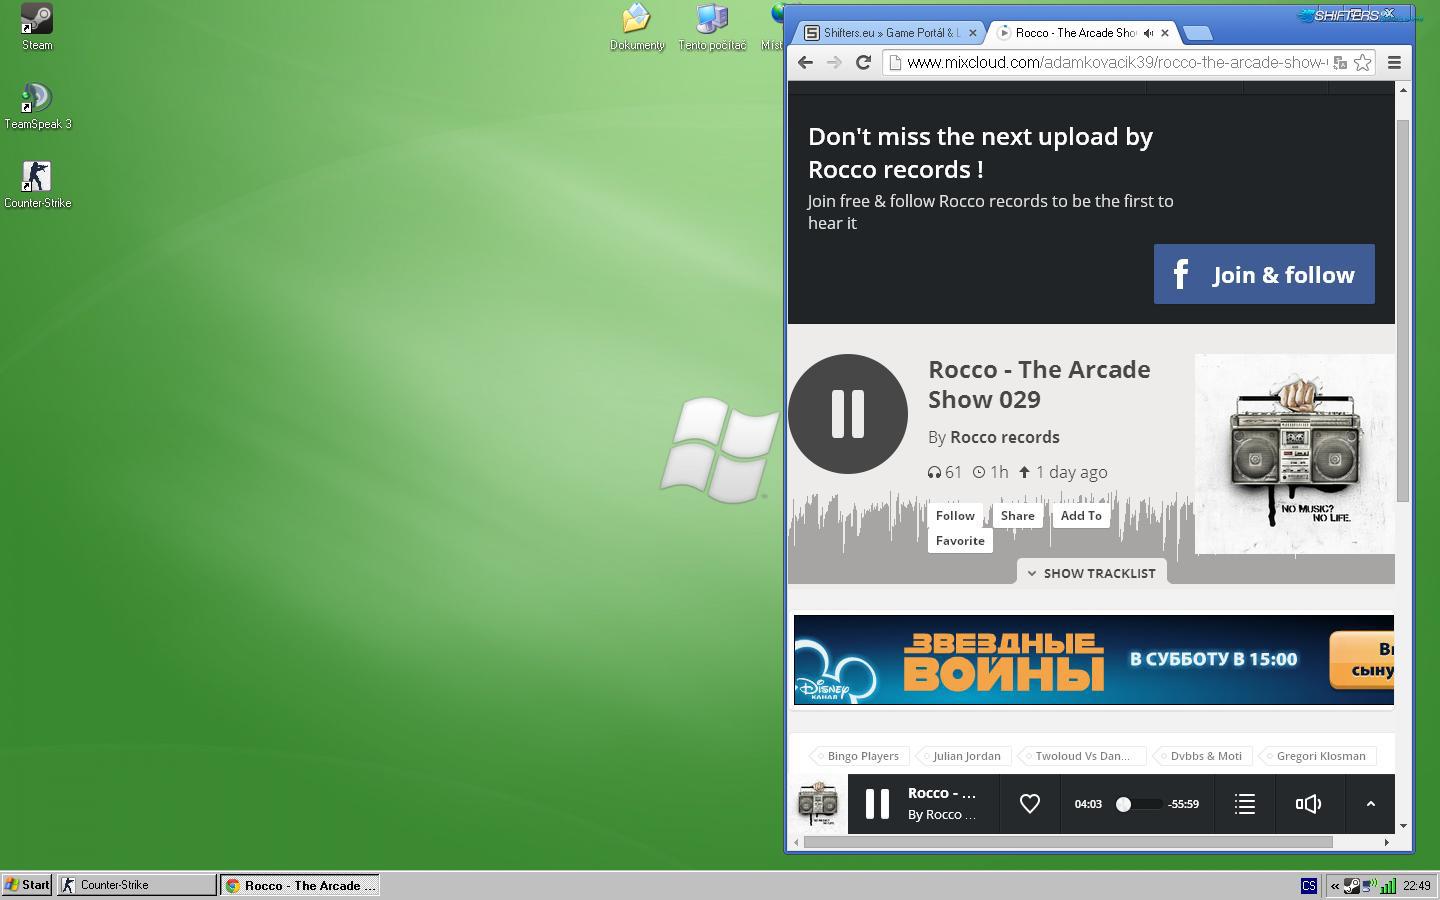Mark the show as Favorite
1440x900 pixels.
coord(960,541)
